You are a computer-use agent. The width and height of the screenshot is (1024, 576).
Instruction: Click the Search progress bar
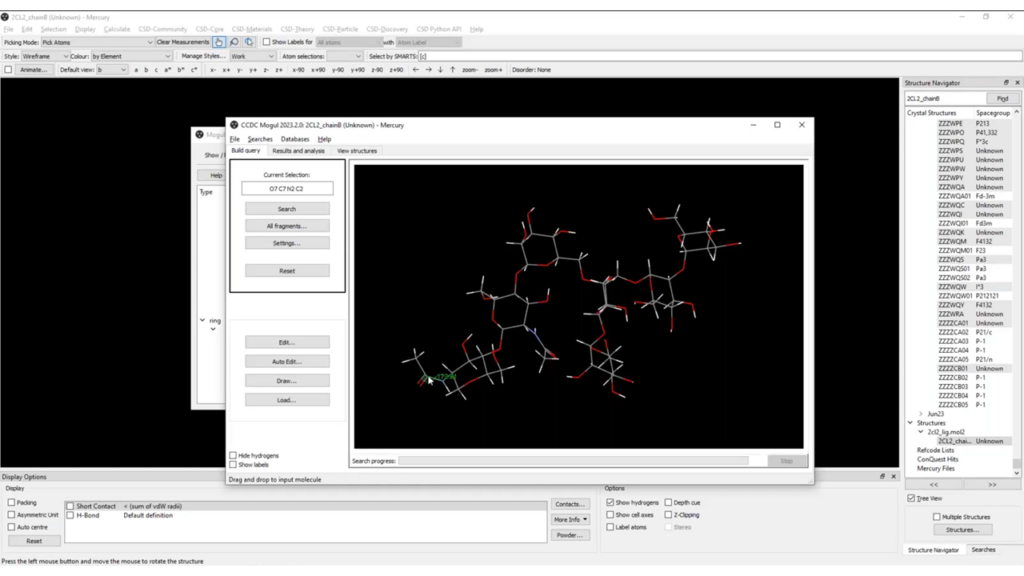[x=573, y=461]
